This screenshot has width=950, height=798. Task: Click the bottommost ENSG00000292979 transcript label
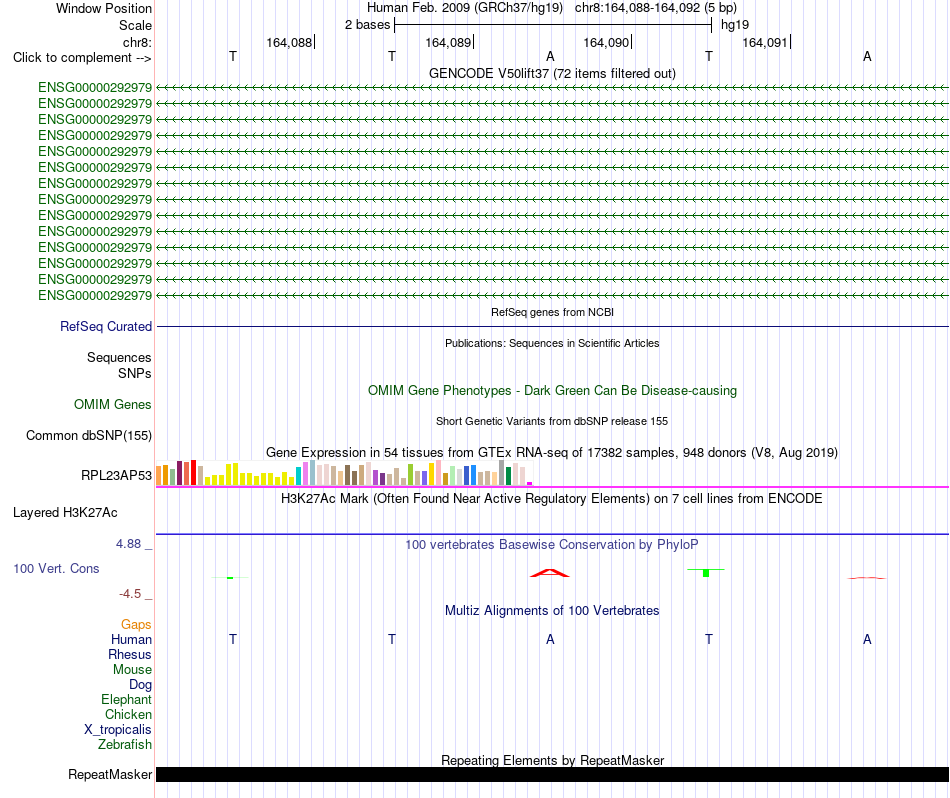[x=95, y=295]
